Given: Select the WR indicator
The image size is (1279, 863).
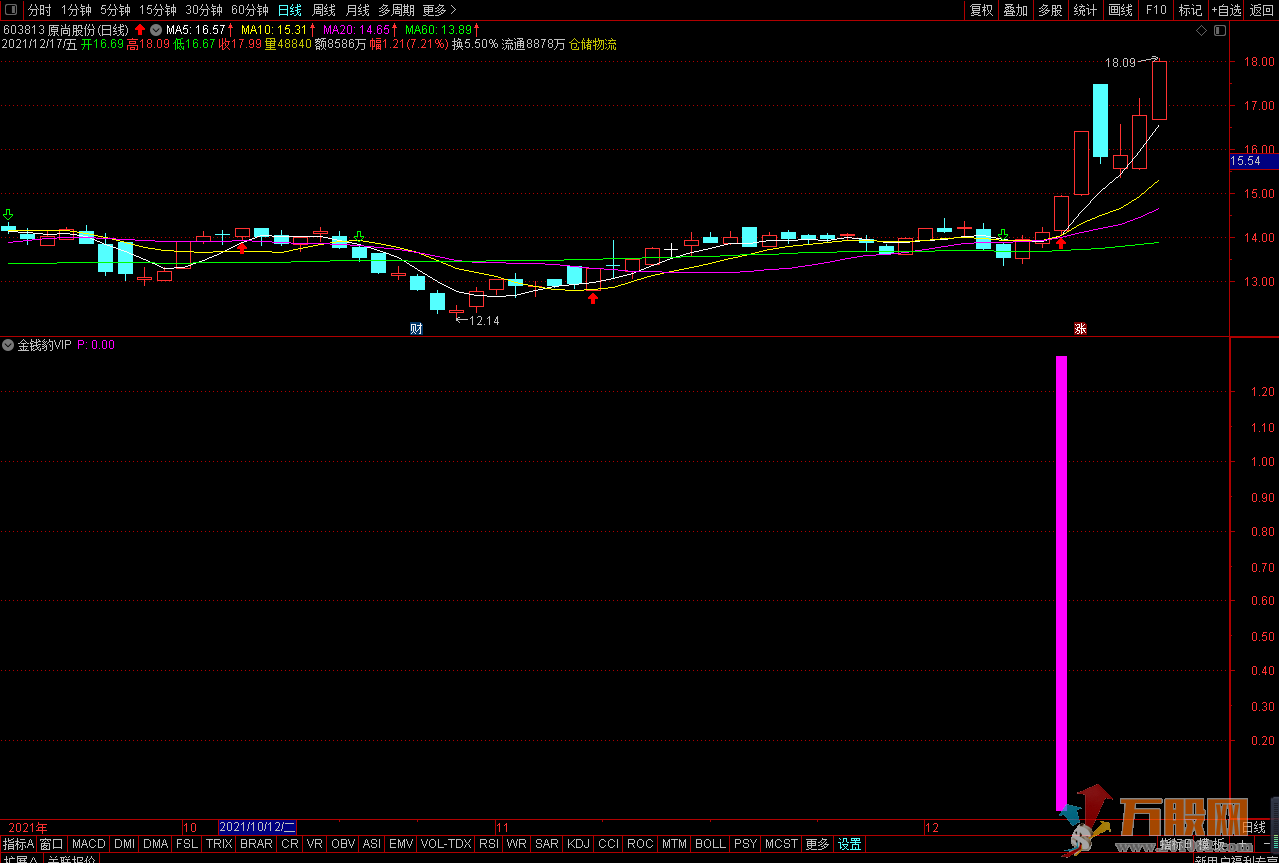Looking at the screenshot, I should click(517, 844).
